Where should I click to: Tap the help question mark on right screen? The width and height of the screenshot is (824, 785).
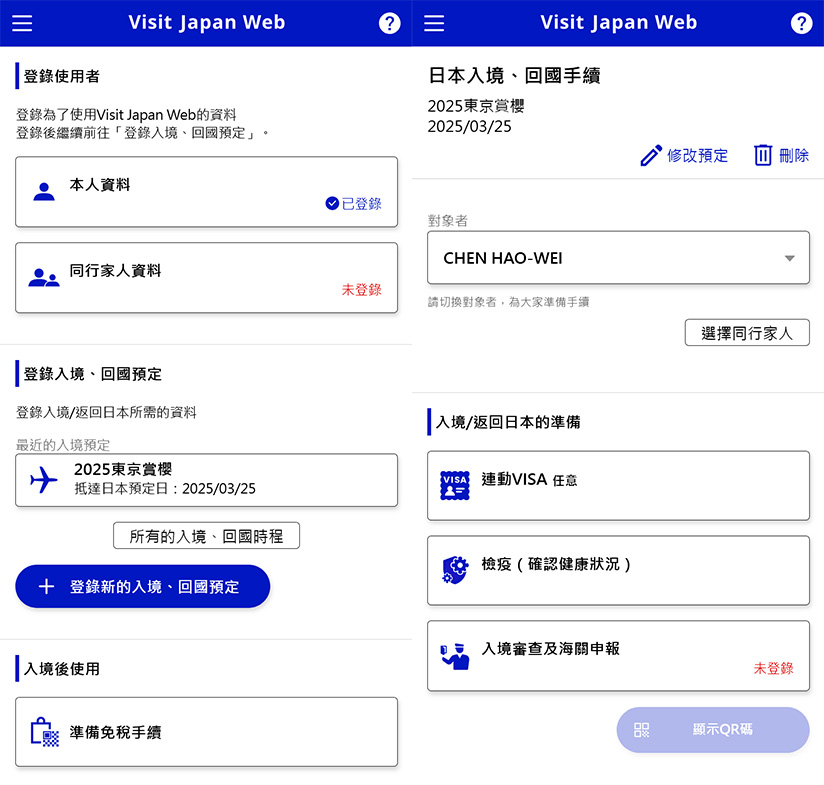tap(801, 23)
